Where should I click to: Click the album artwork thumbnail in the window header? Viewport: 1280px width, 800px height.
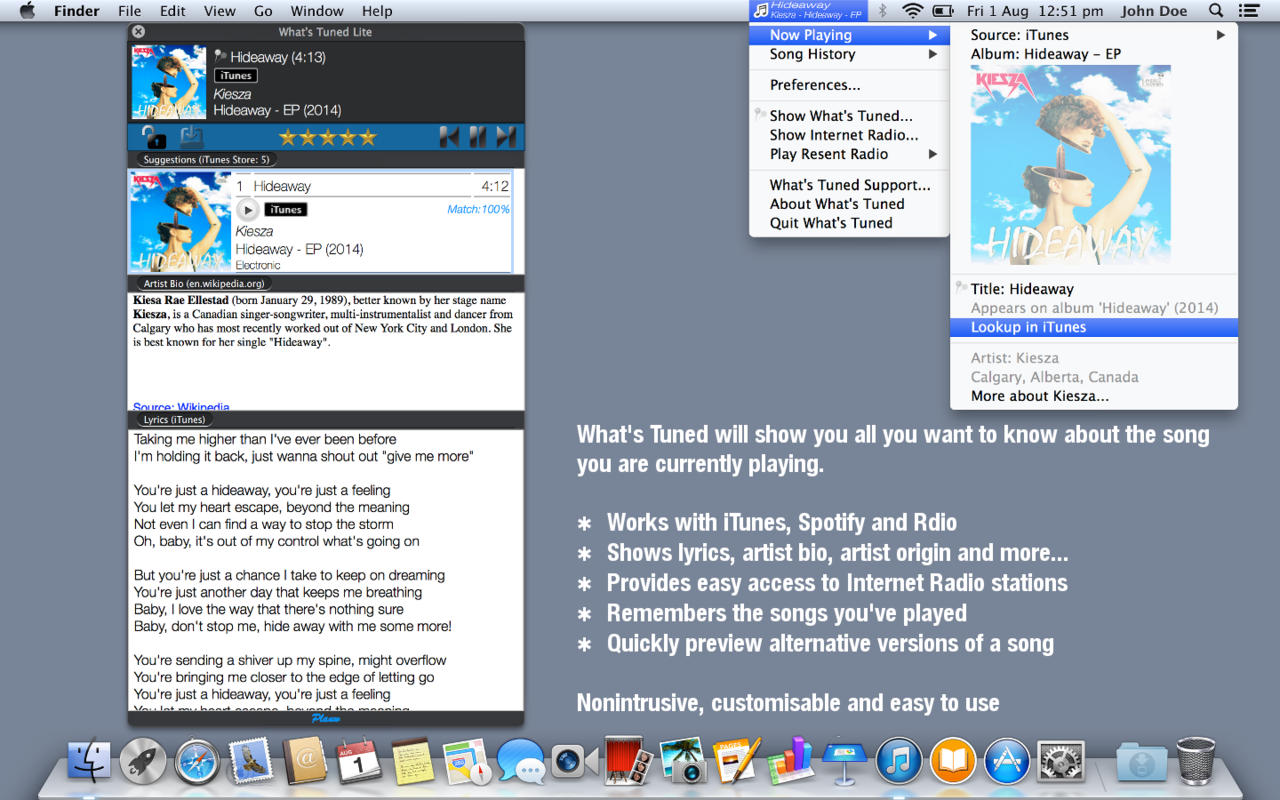click(168, 82)
